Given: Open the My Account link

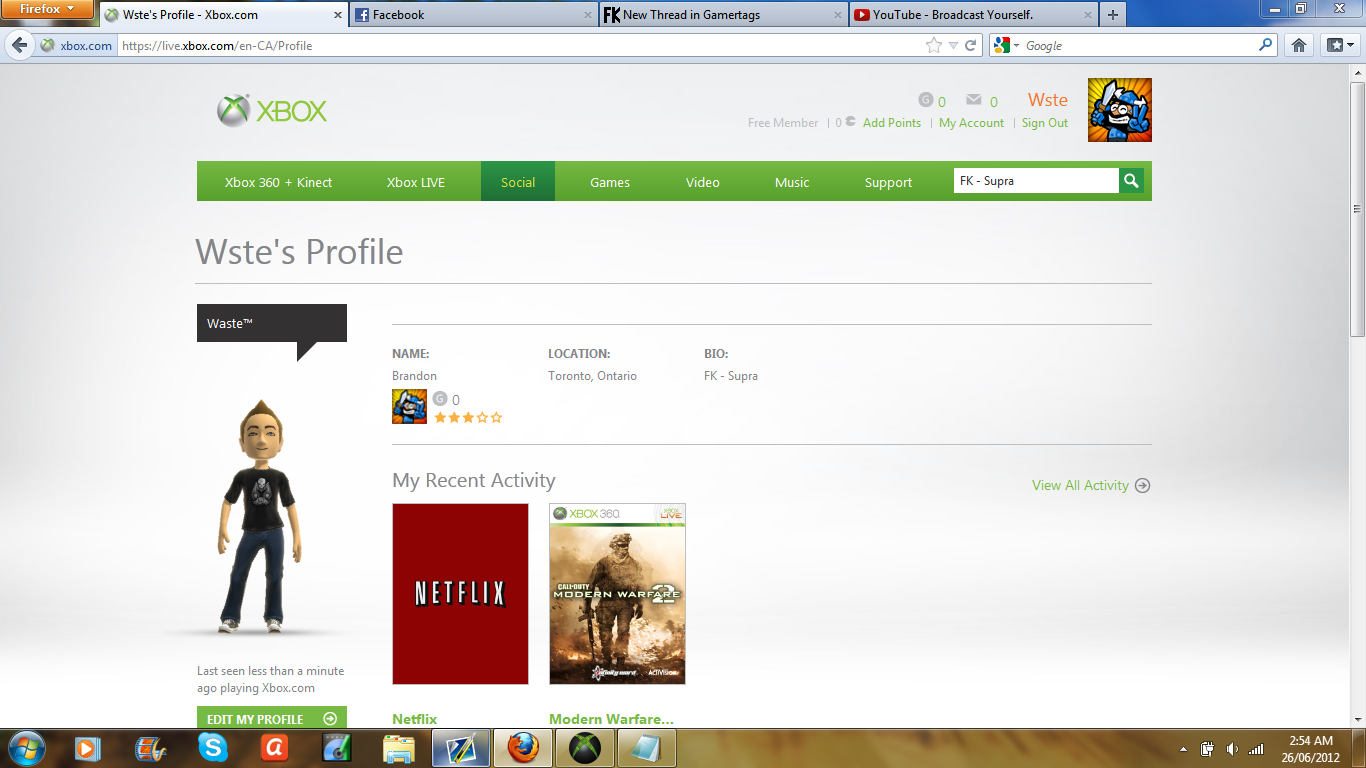Looking at the screenshot, I should 971,123.
